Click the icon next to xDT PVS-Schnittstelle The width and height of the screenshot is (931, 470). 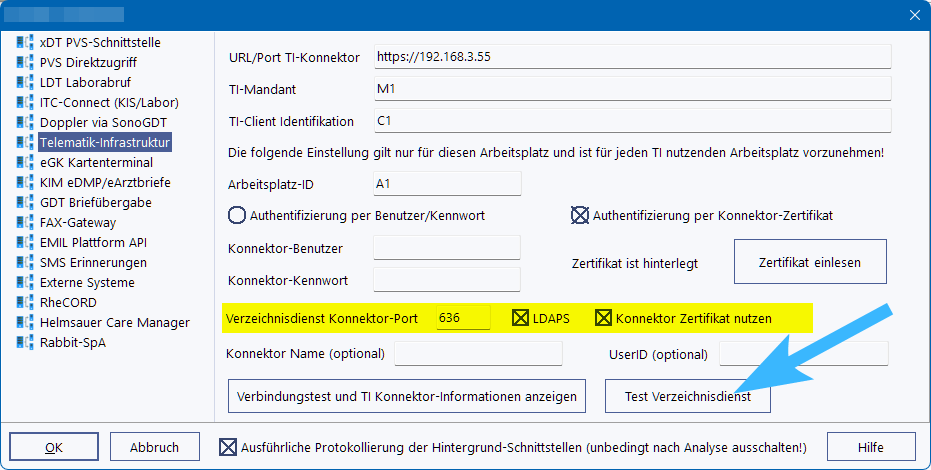pyautogui.click(x=25, y=43)
